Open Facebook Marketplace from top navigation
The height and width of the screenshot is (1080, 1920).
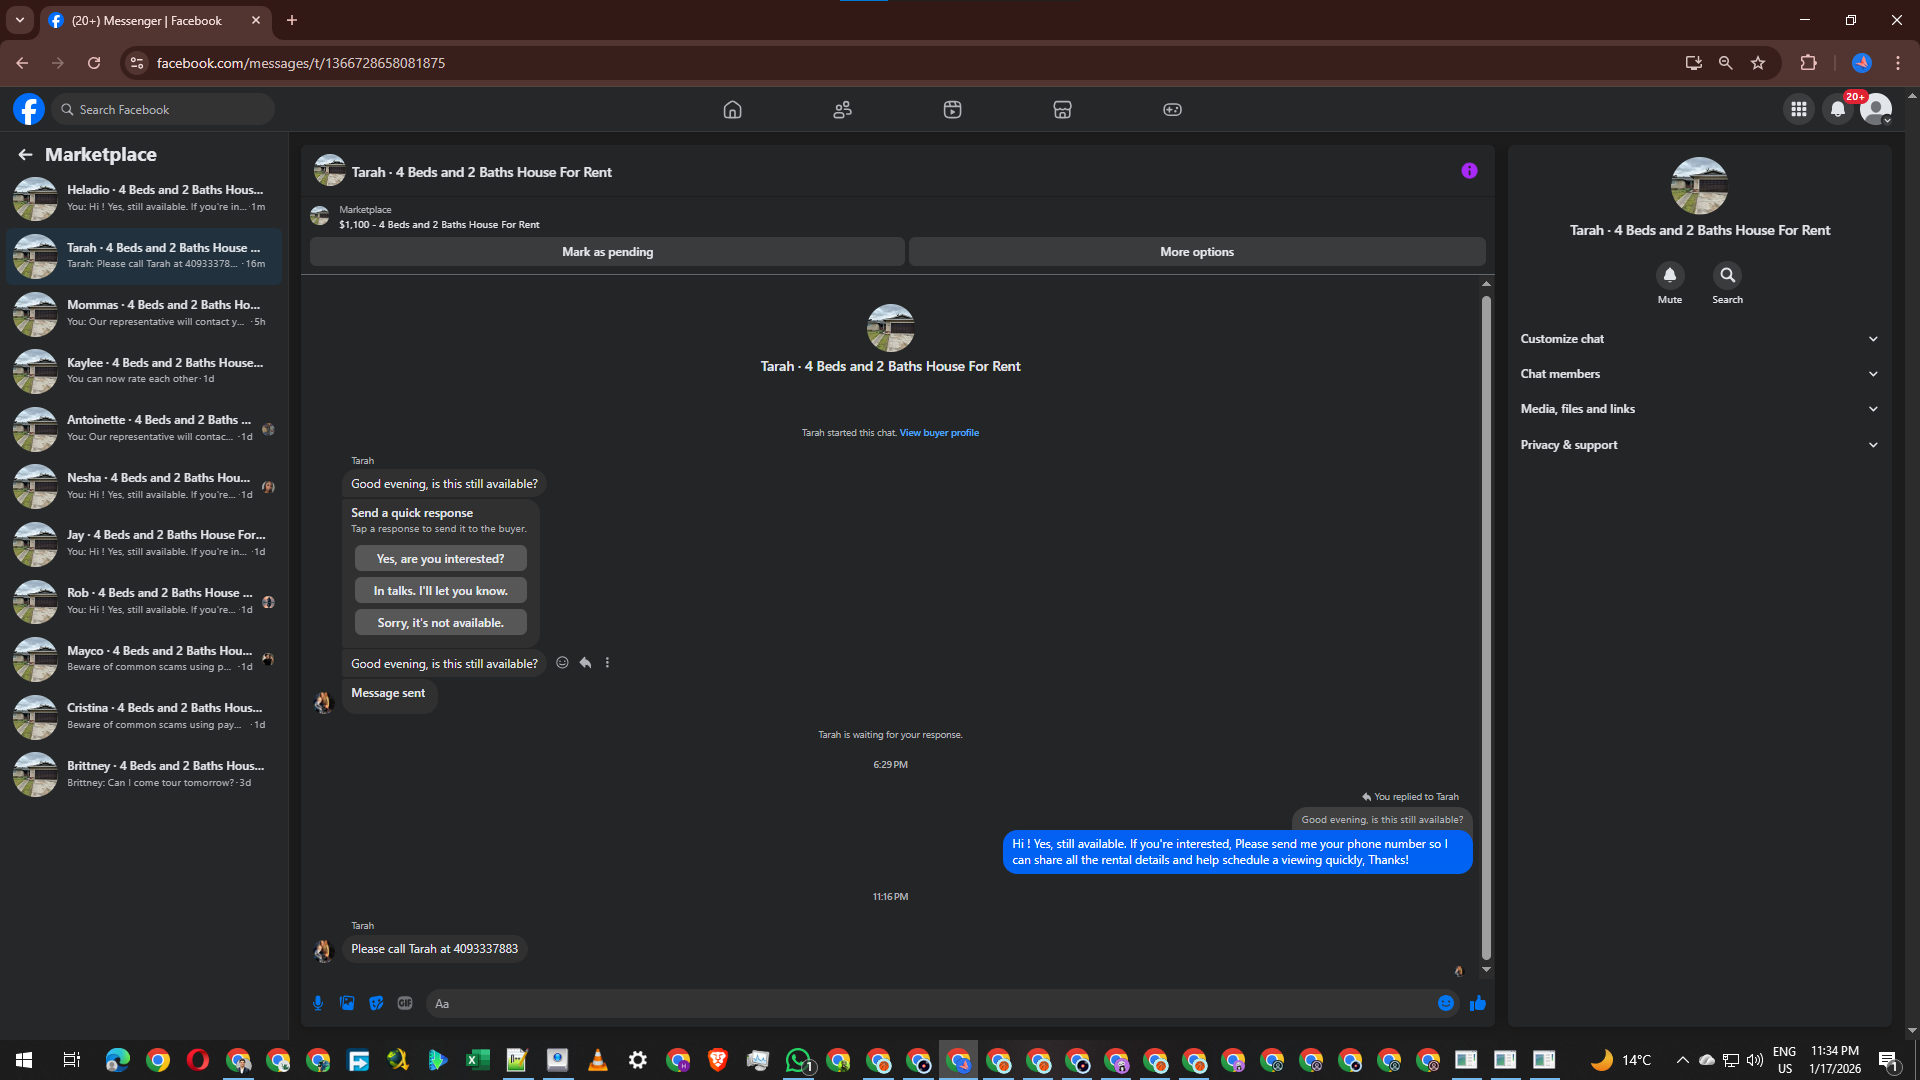pos(1062,109)
